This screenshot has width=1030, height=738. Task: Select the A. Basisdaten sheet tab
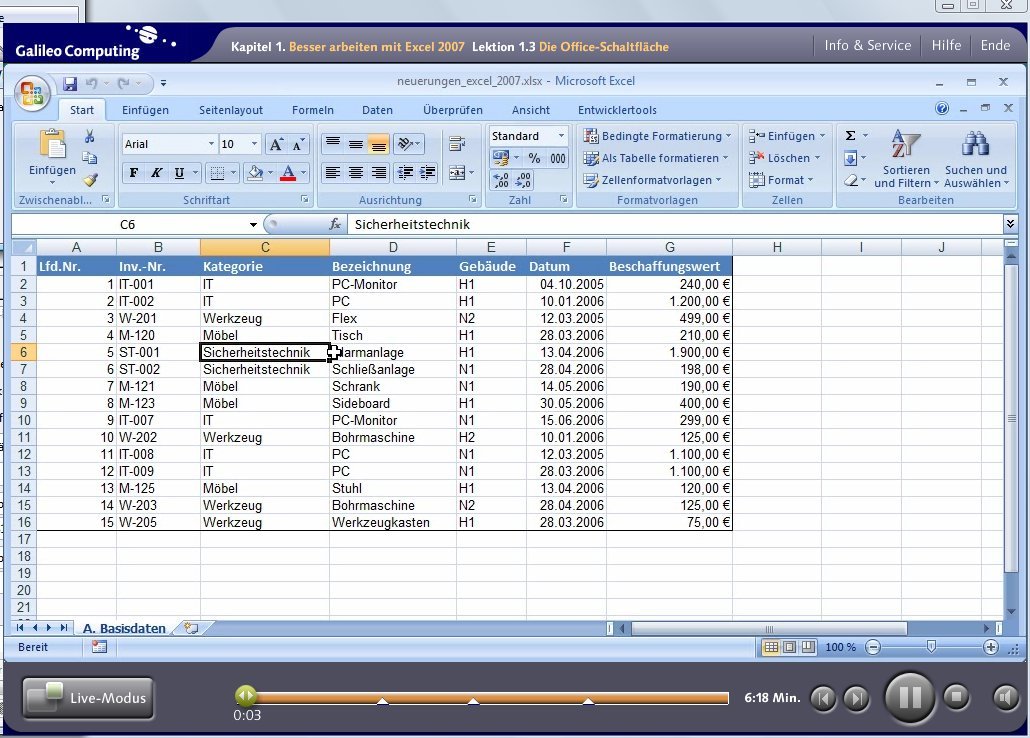coord(124,628)
